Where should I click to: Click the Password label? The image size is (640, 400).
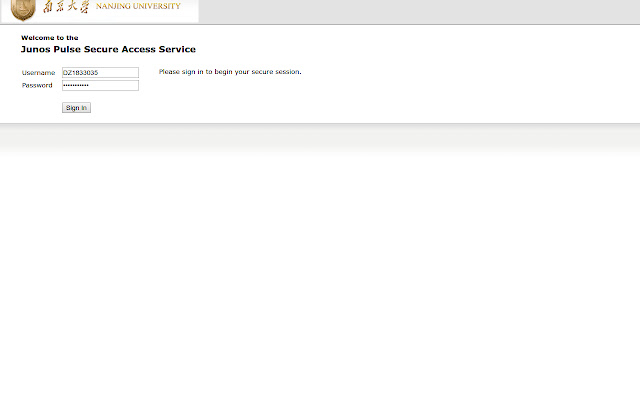point(37,85)
